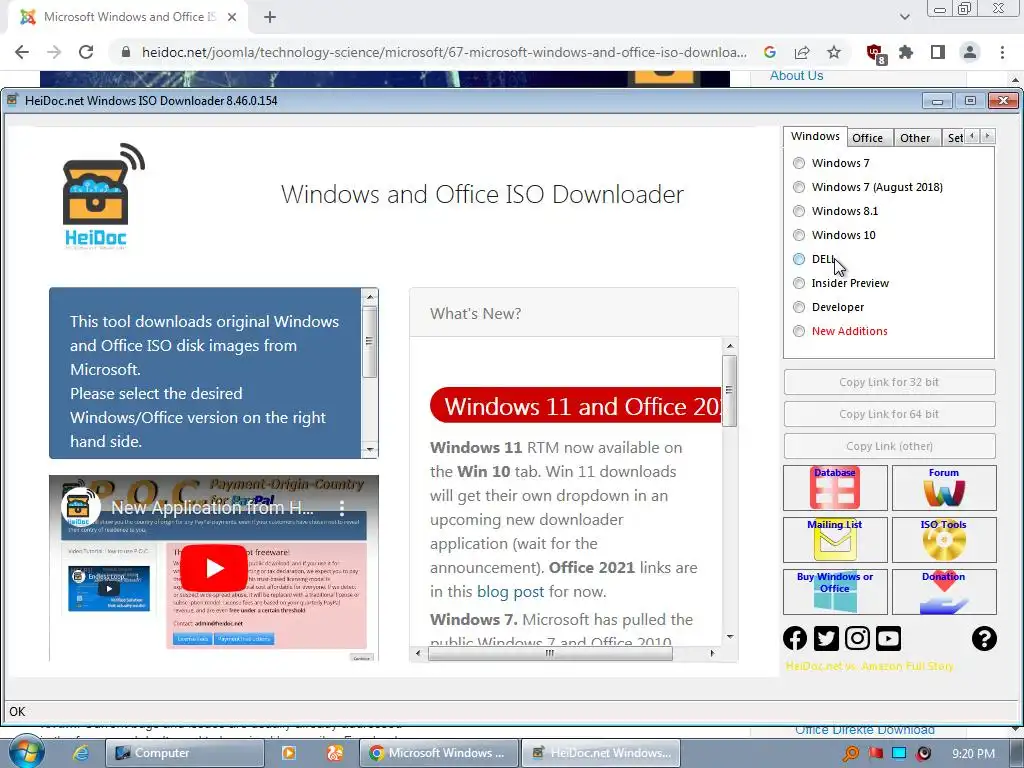Screen dimensions: 1024x768
Task: Switch to the Settings tab
Action: (x=955, y=138)
